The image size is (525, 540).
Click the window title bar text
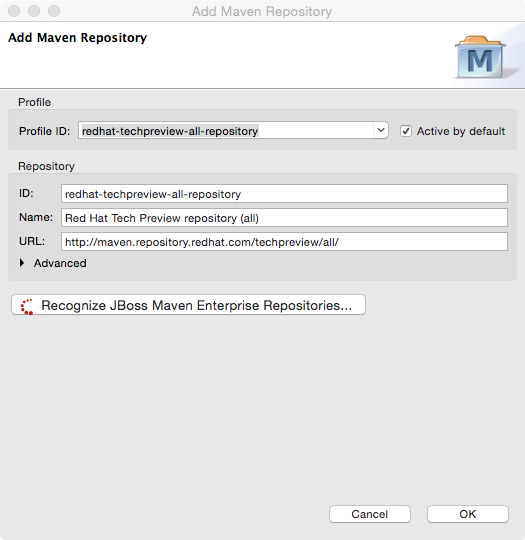coord(262,11)
